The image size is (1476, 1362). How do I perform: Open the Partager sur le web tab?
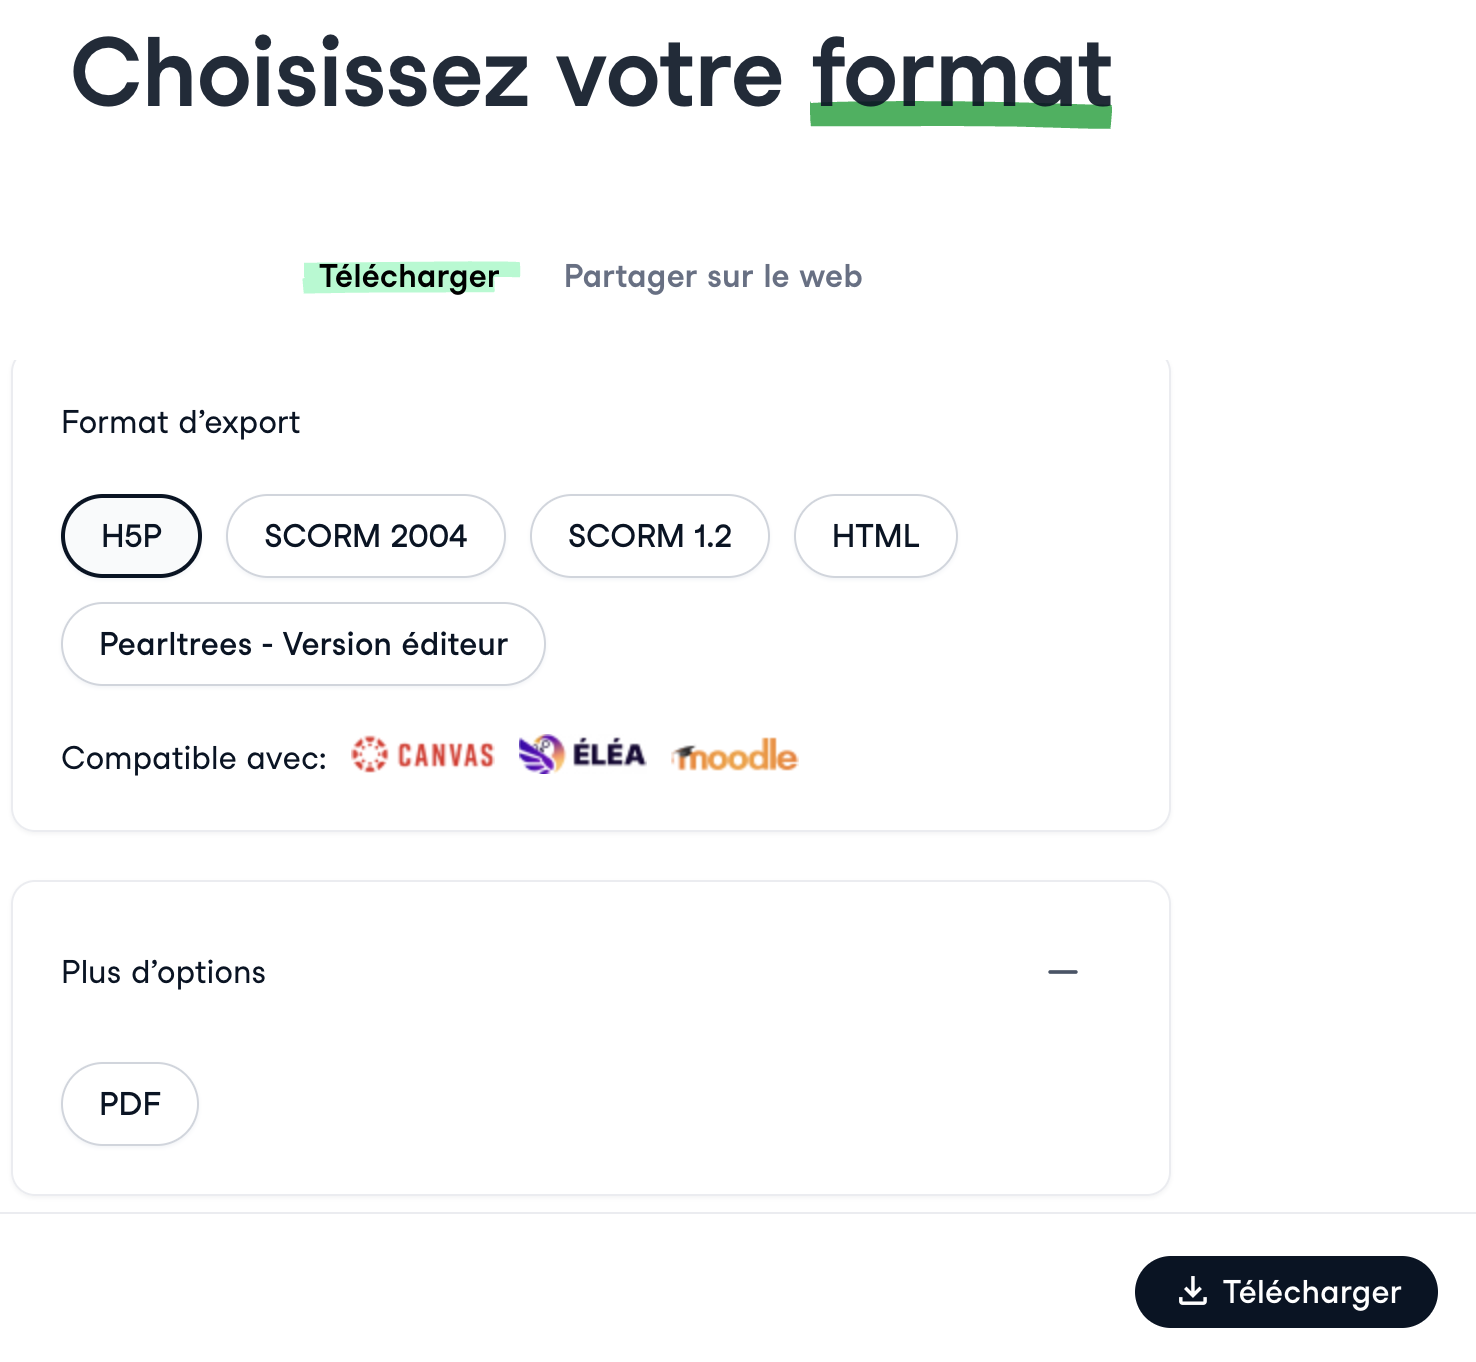point(712,277)
